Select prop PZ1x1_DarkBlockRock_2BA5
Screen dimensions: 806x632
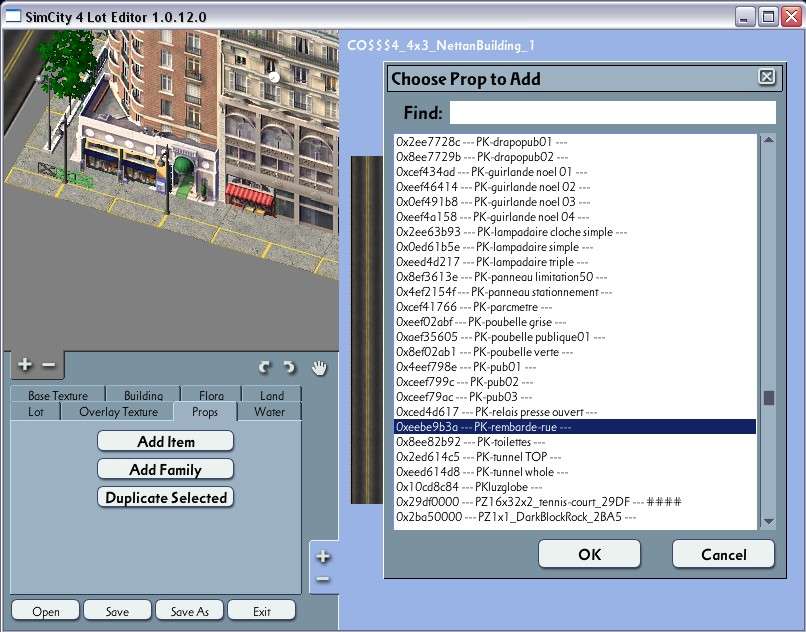click(575, 517)
